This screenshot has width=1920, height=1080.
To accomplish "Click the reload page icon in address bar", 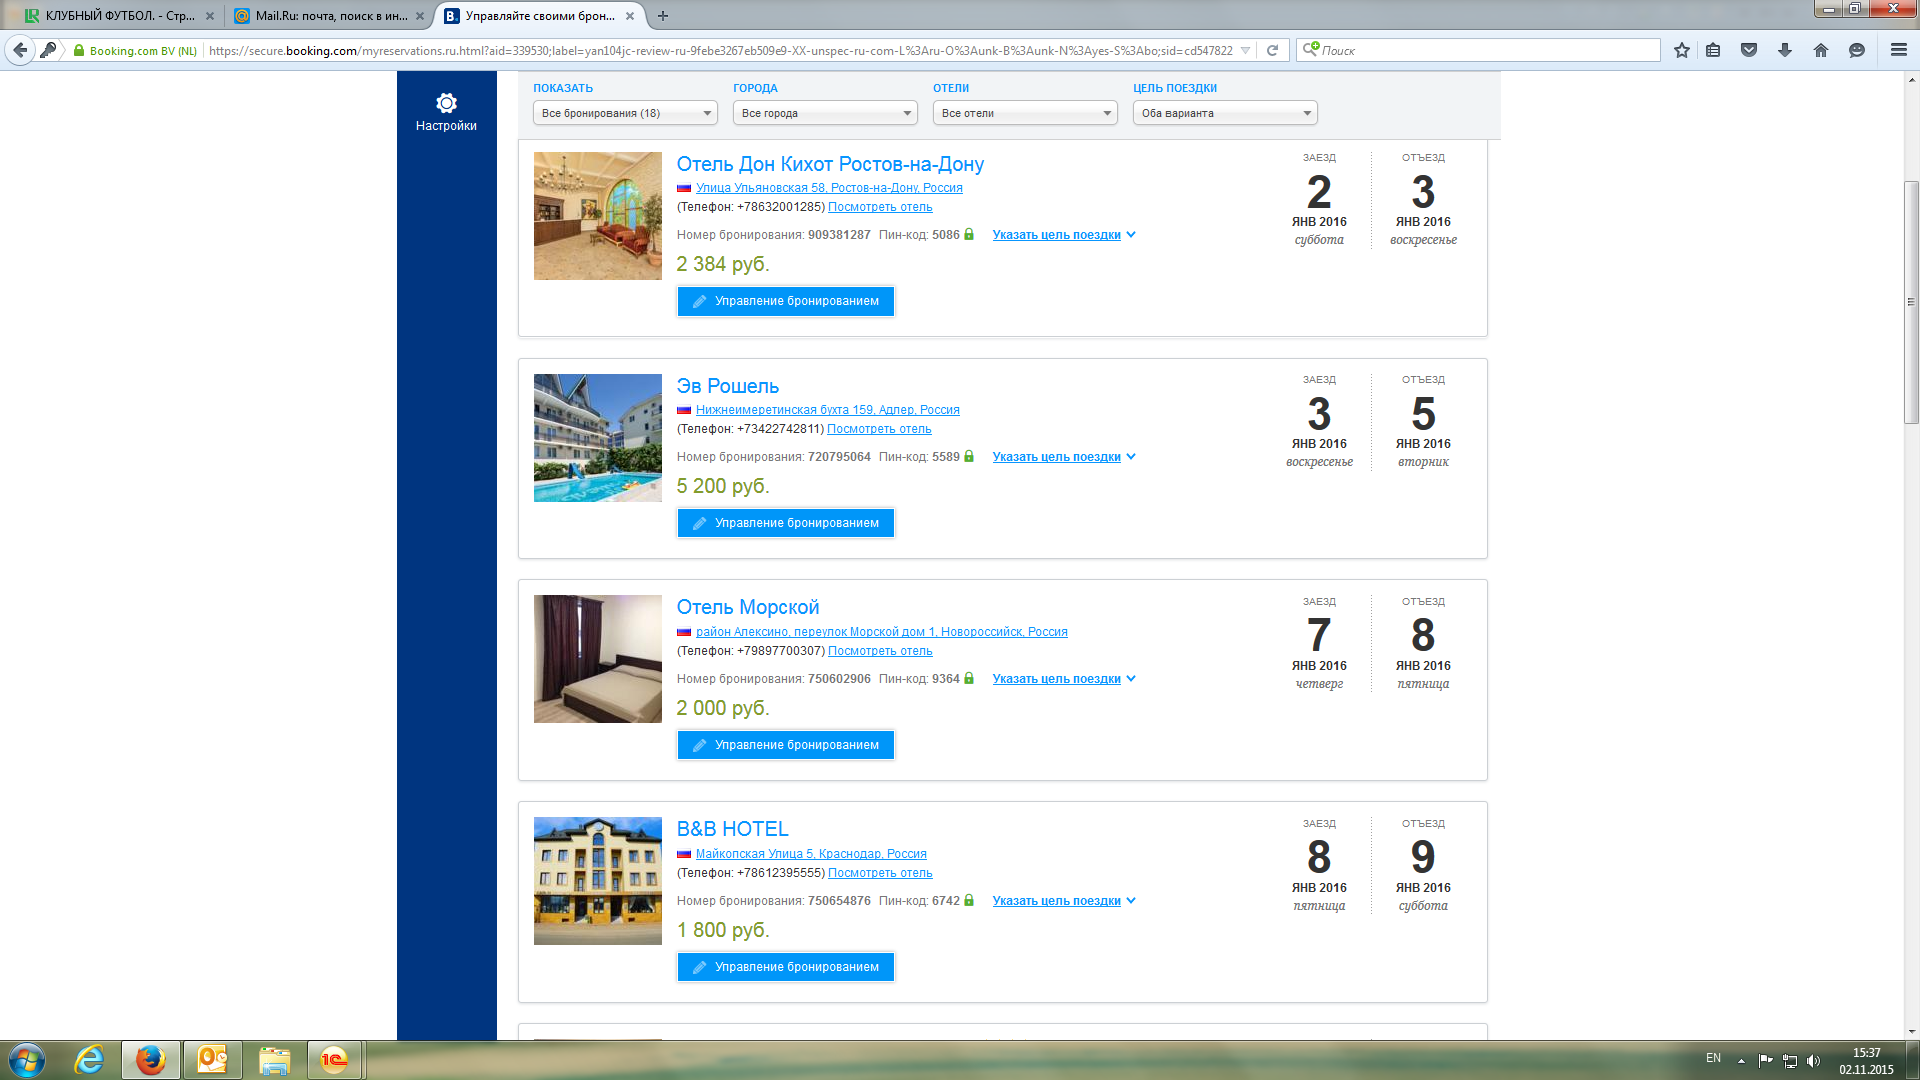I will point(1272,50).
